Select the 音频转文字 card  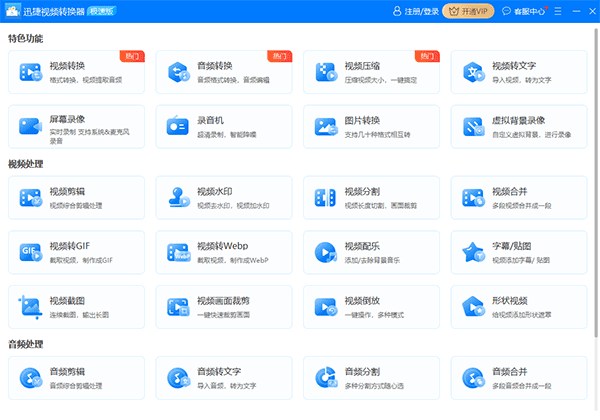pyautogui.click(x=223, y=378)
